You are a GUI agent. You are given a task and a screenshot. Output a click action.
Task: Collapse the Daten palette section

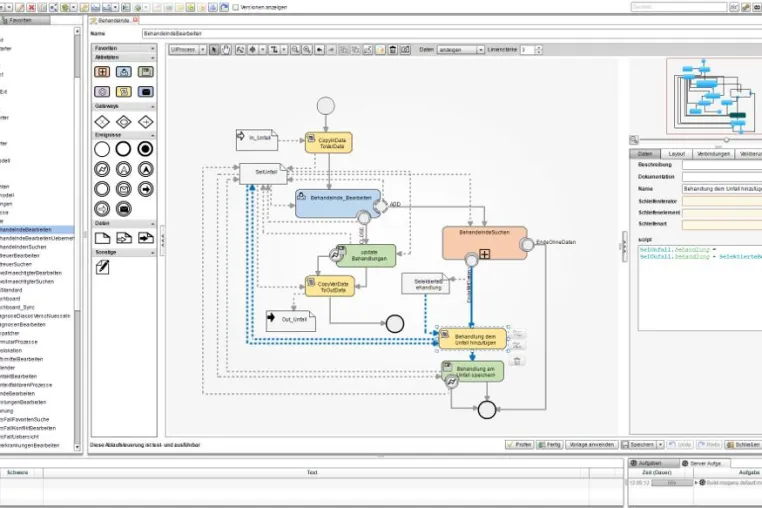[153, 224]
